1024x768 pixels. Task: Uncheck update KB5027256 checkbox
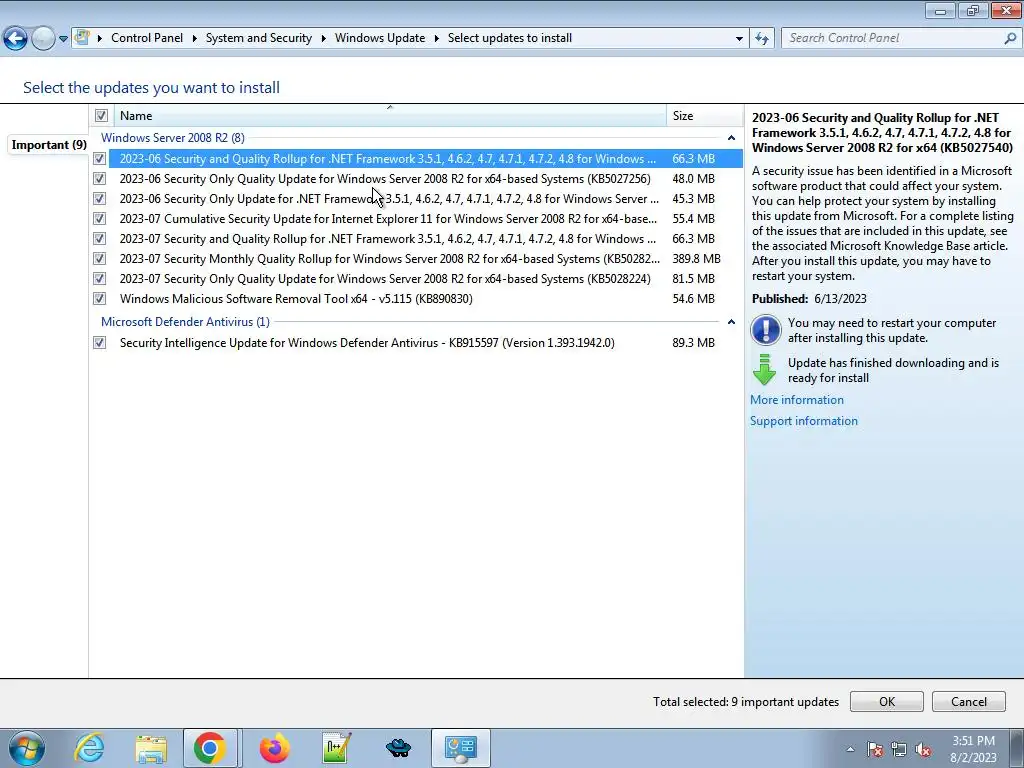99,178
